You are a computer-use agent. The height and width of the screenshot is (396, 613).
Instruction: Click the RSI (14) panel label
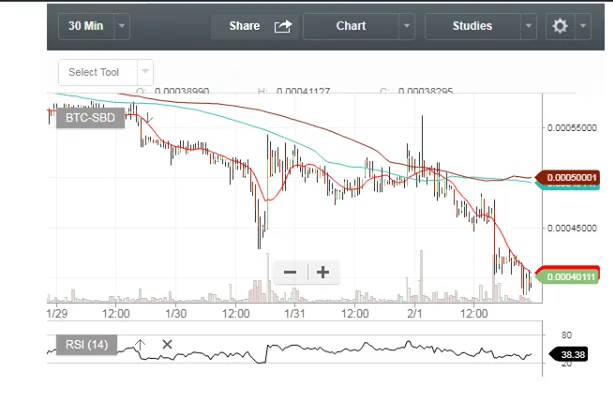coord(86,344)
